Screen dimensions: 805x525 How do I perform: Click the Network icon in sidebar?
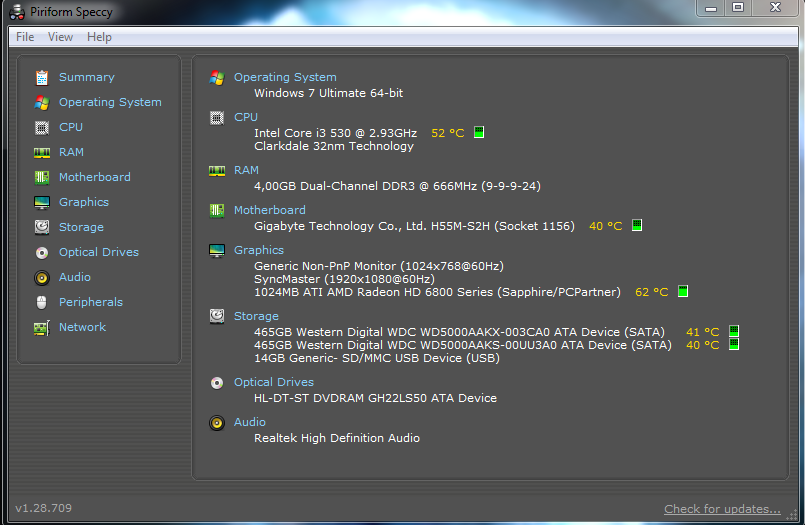(41, 327)
